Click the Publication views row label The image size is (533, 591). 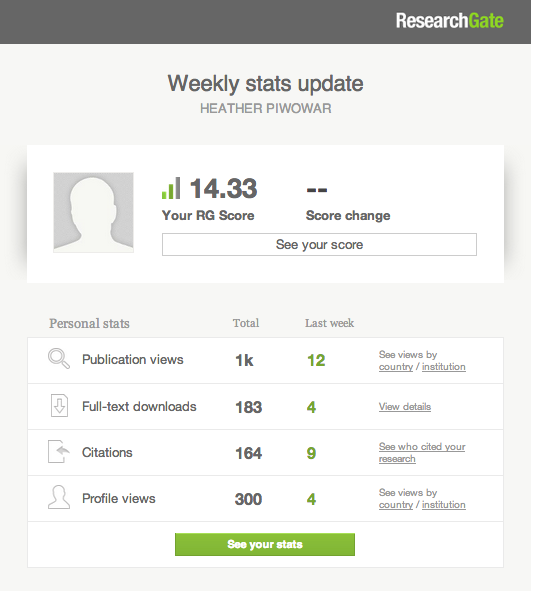pyautogui.click(x=133, y=360)
